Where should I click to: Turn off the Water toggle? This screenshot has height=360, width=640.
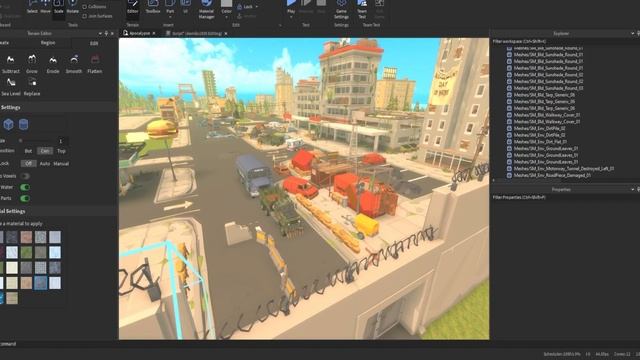(x=25, y=187)
